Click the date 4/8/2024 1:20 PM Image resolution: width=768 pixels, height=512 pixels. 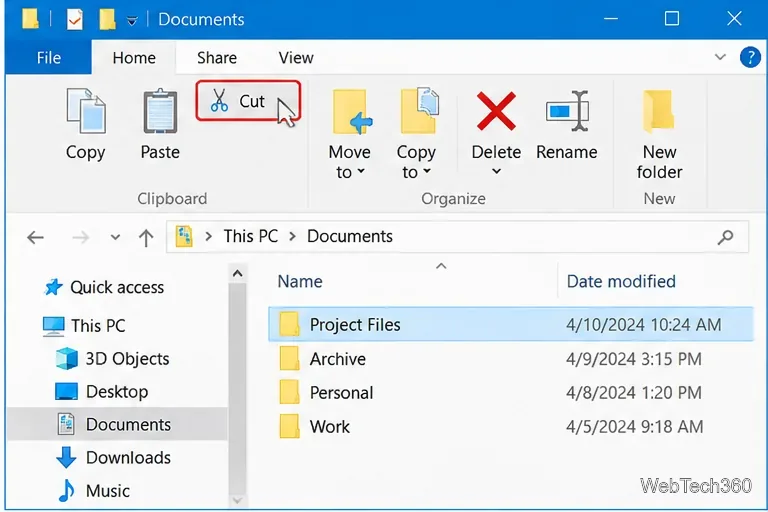[634, 392]
